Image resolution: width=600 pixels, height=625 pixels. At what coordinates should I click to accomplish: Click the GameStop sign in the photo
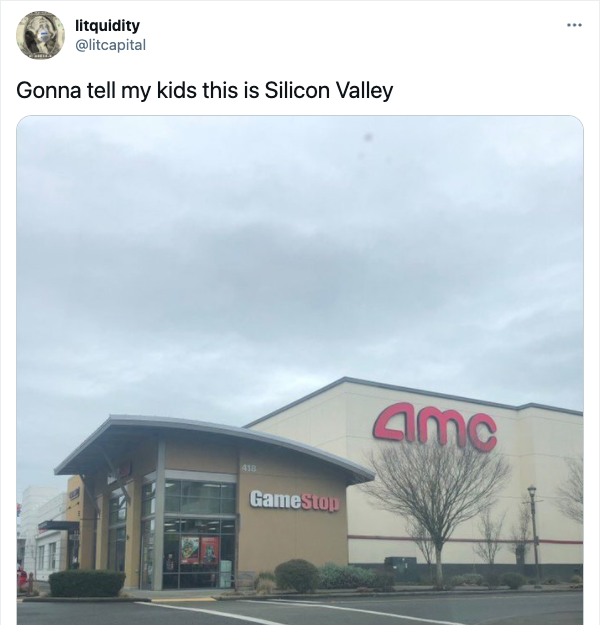(x=294, y=501)
